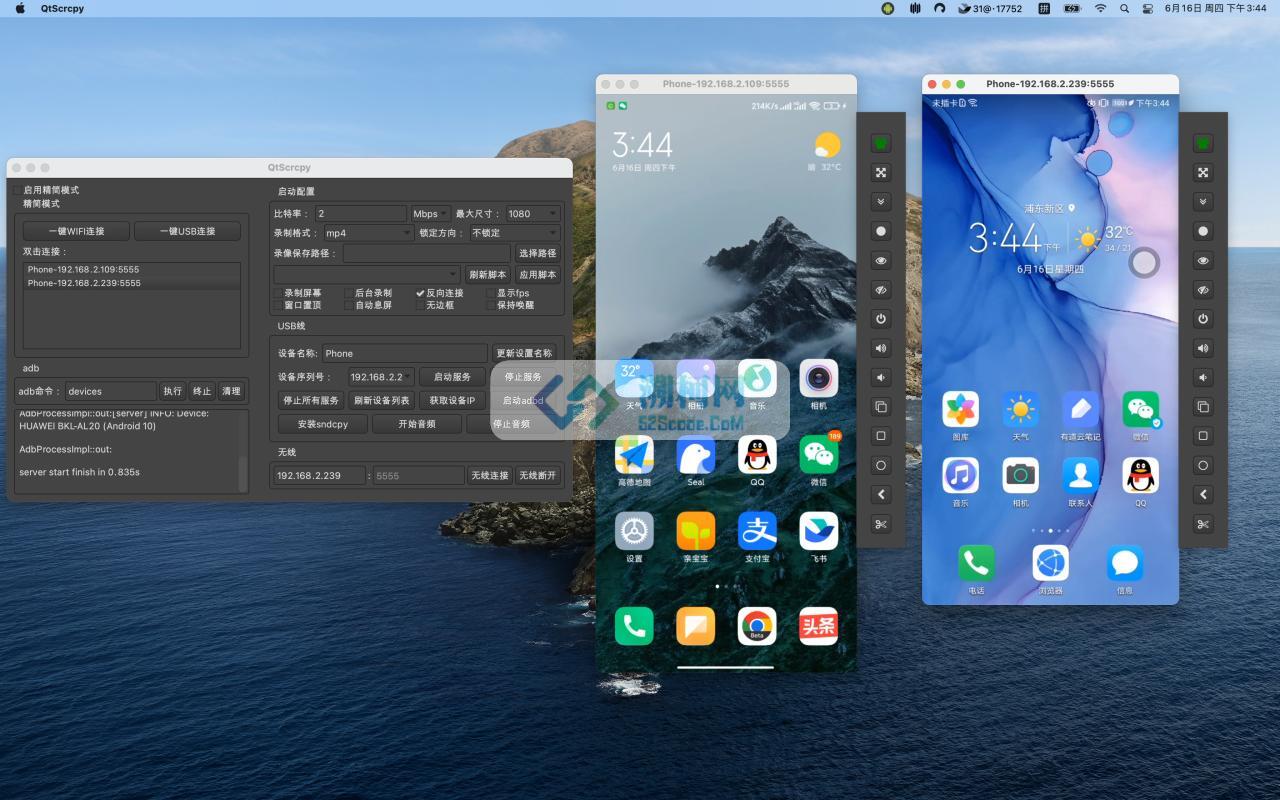
Task: Click the wireless IP field 192.168.2.239
Action: coord(320,475)
